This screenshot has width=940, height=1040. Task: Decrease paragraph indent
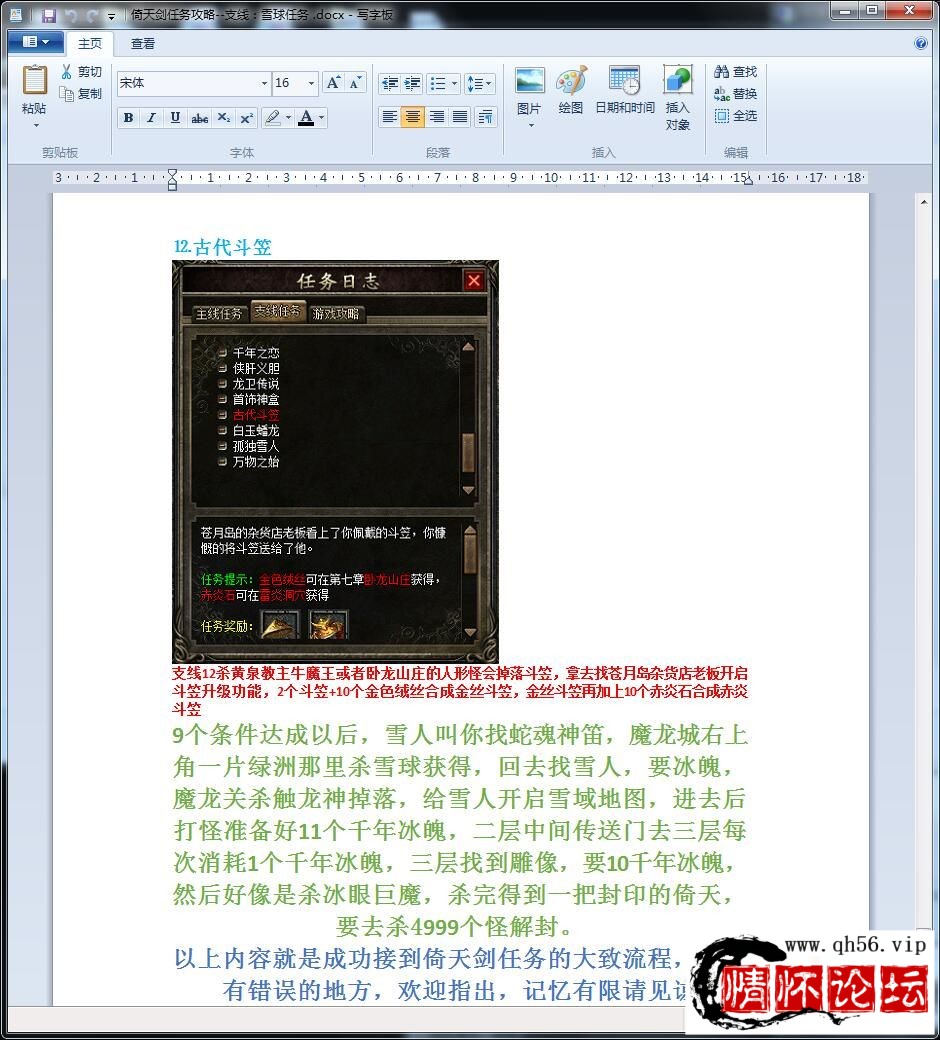(389, 84)
